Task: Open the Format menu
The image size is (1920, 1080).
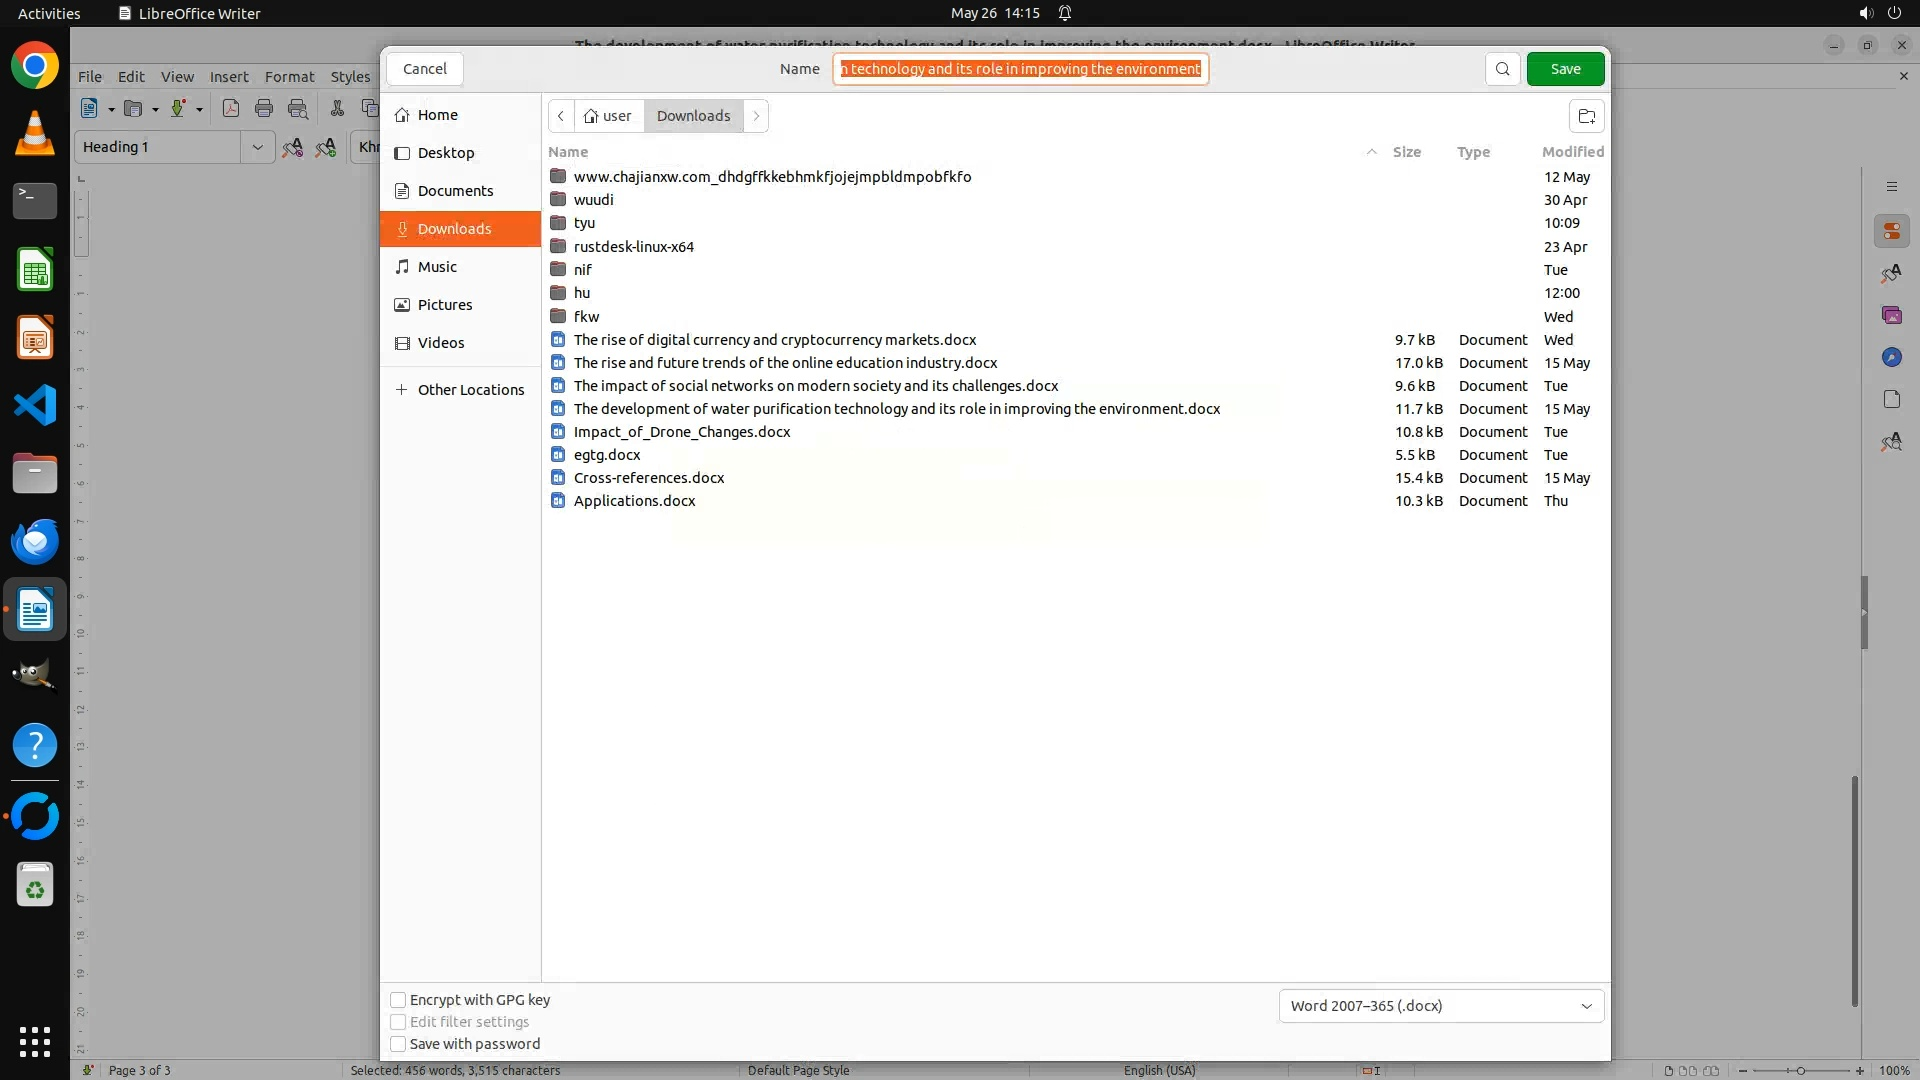Action: (289, 77)
